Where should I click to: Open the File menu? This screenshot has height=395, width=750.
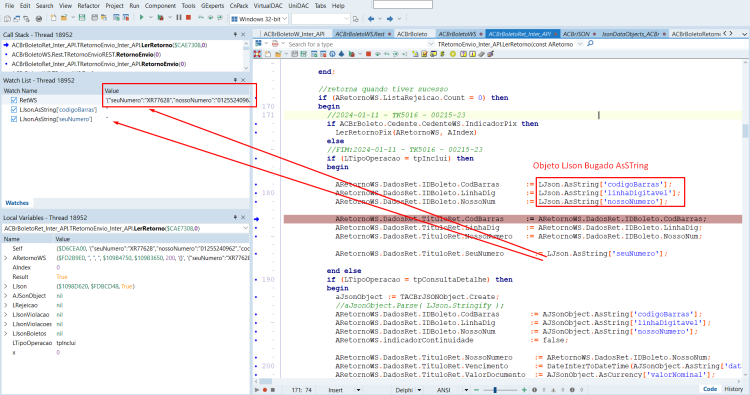pos(9,6)
